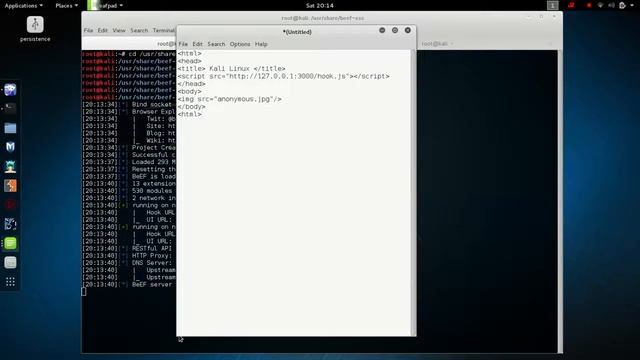Click the 'BeEF server' terminal line

click(x=129, y=284)
